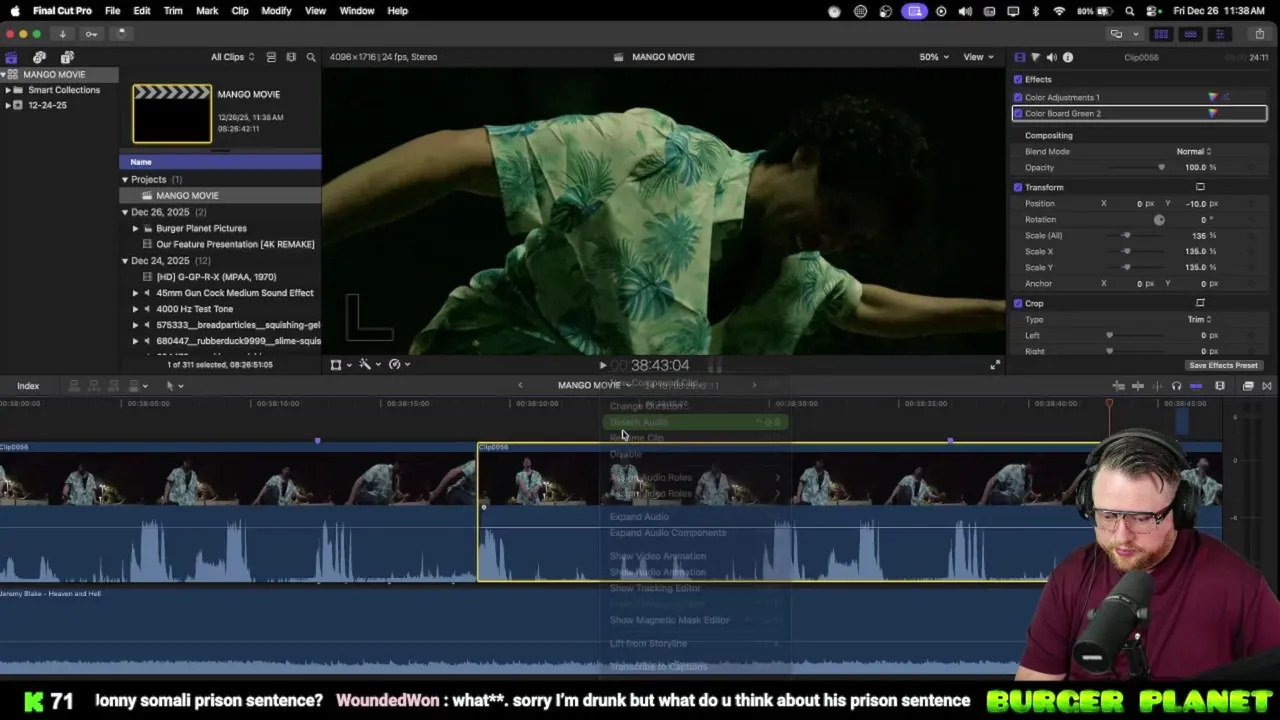Sort browser by Name column header
The image size is (1280, 720).
220,162
